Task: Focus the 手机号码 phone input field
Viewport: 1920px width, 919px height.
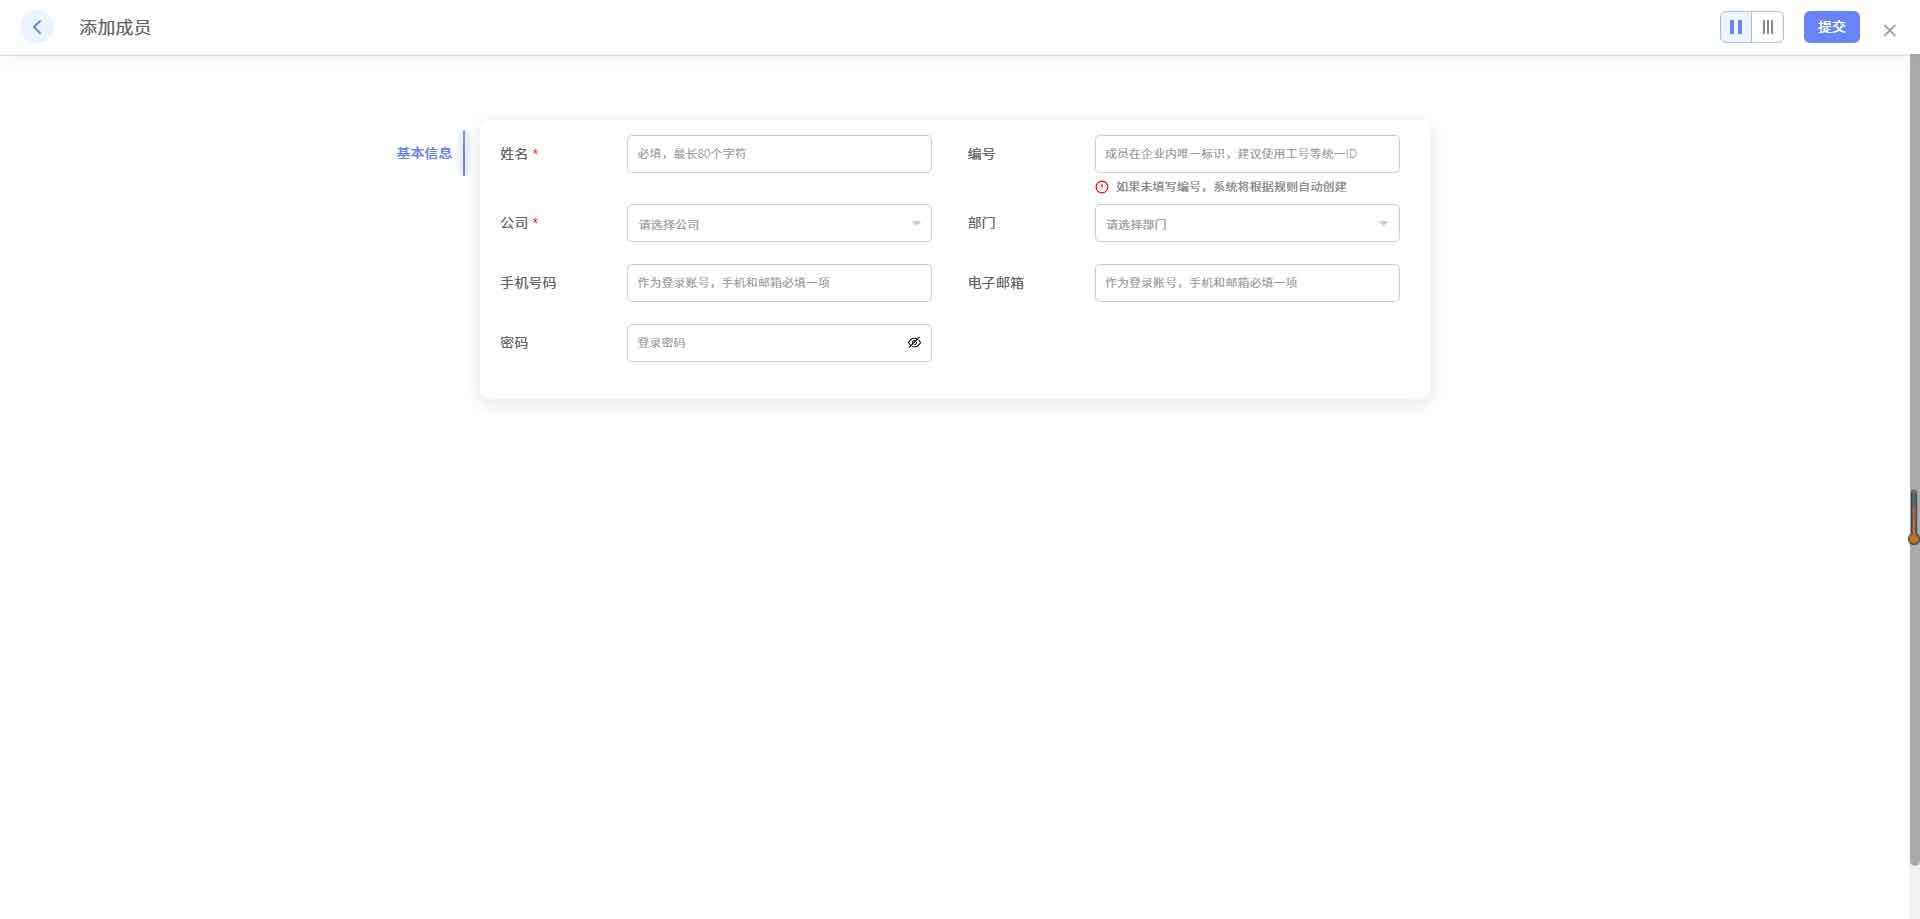Action: click(779, 283)
